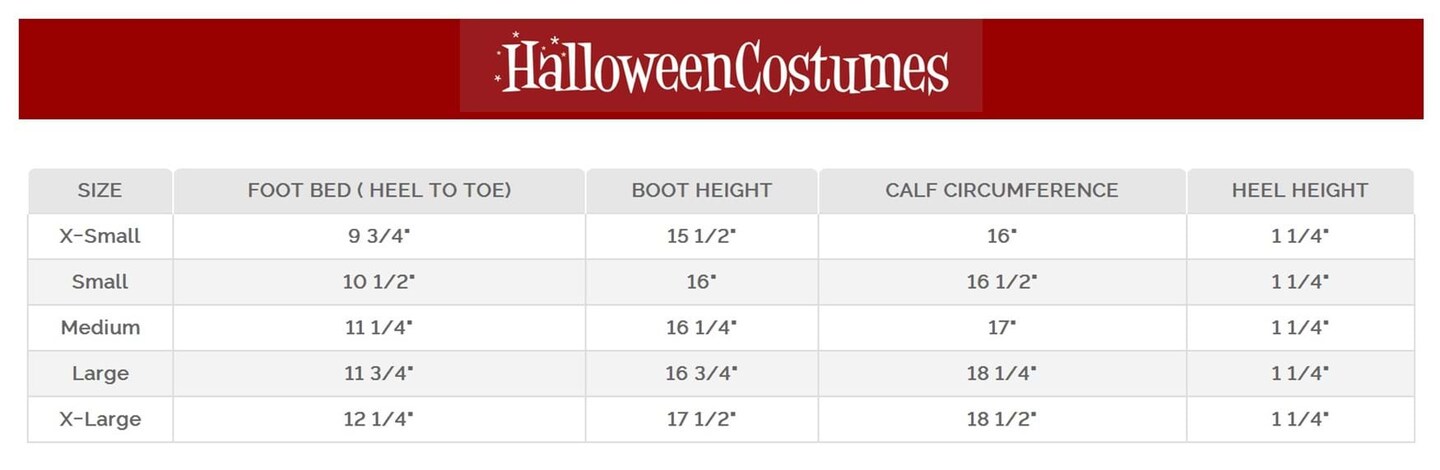Click the 17 1/2" boot height cell
The width and height of the screenshot is (1440, 470).
coord(701,420)
